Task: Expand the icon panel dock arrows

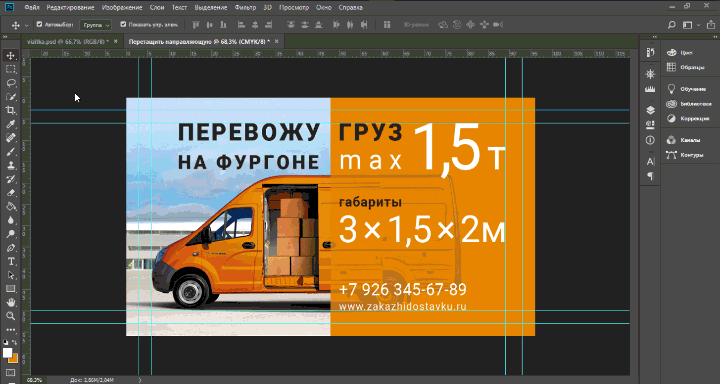Action: pos(655,37)
